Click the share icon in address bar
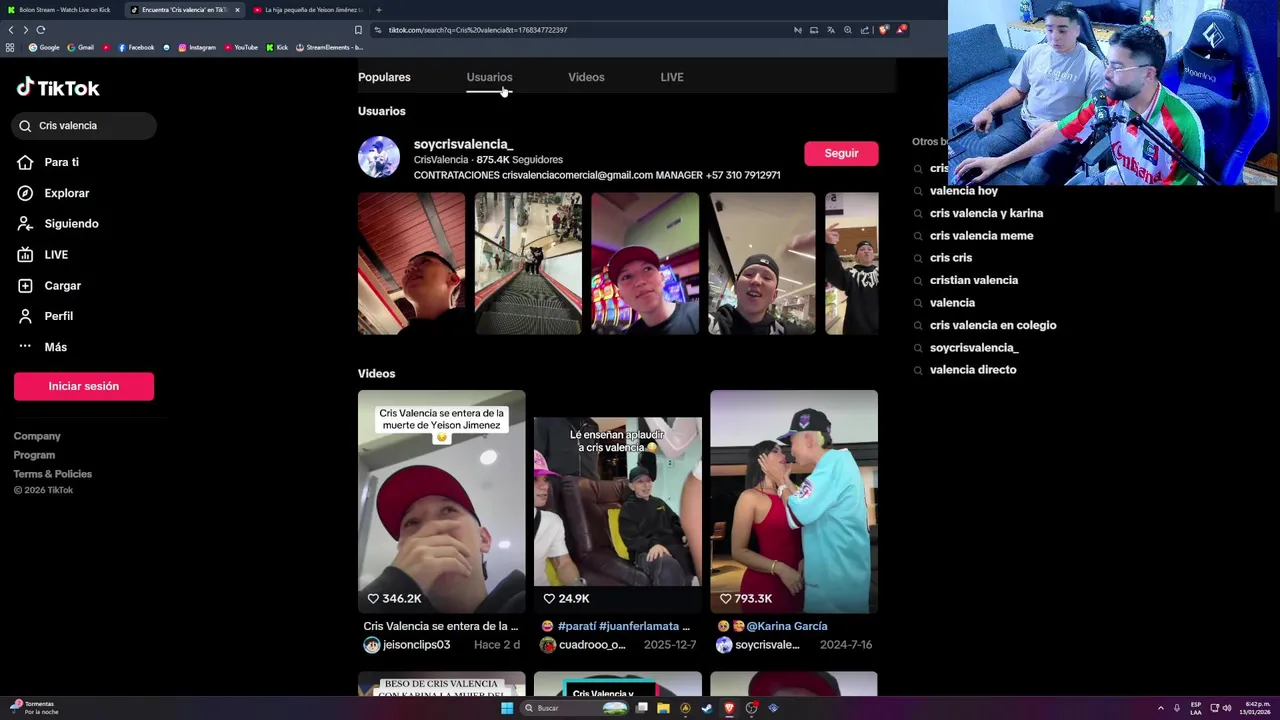The height and width of the screenshot is (720, 1280). 865,30
